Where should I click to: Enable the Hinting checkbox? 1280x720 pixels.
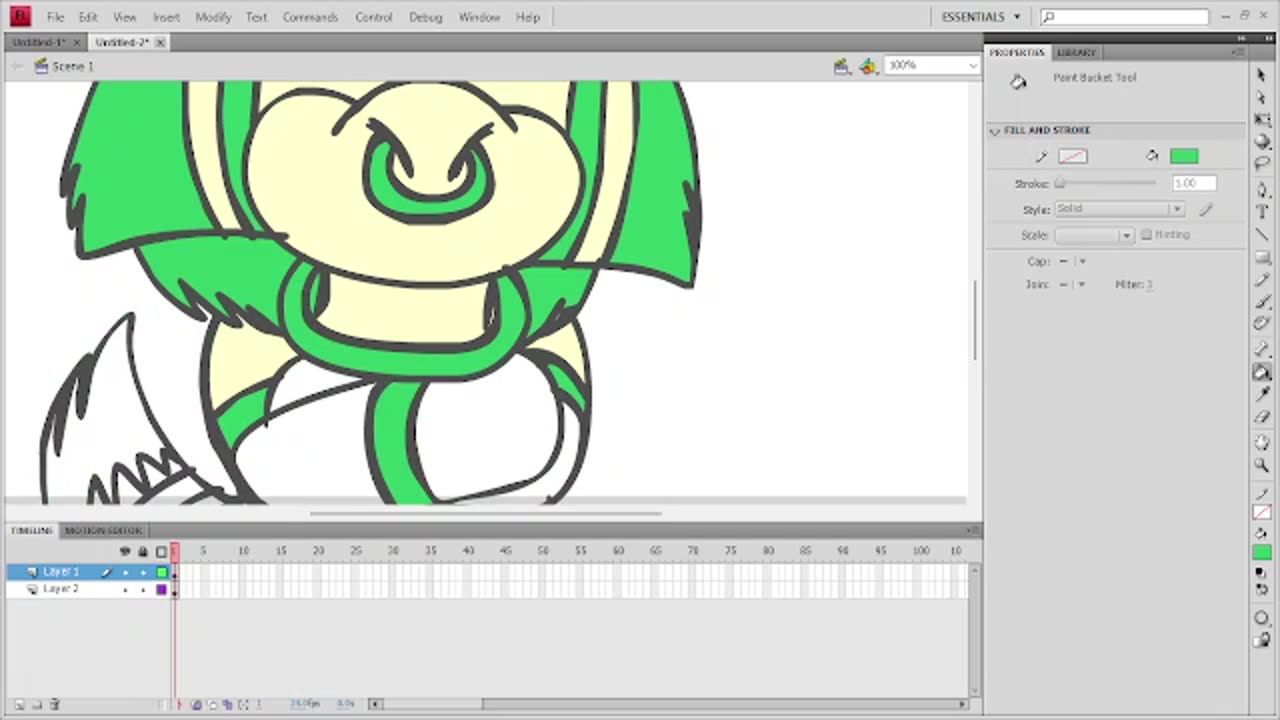click(1146, 235)
